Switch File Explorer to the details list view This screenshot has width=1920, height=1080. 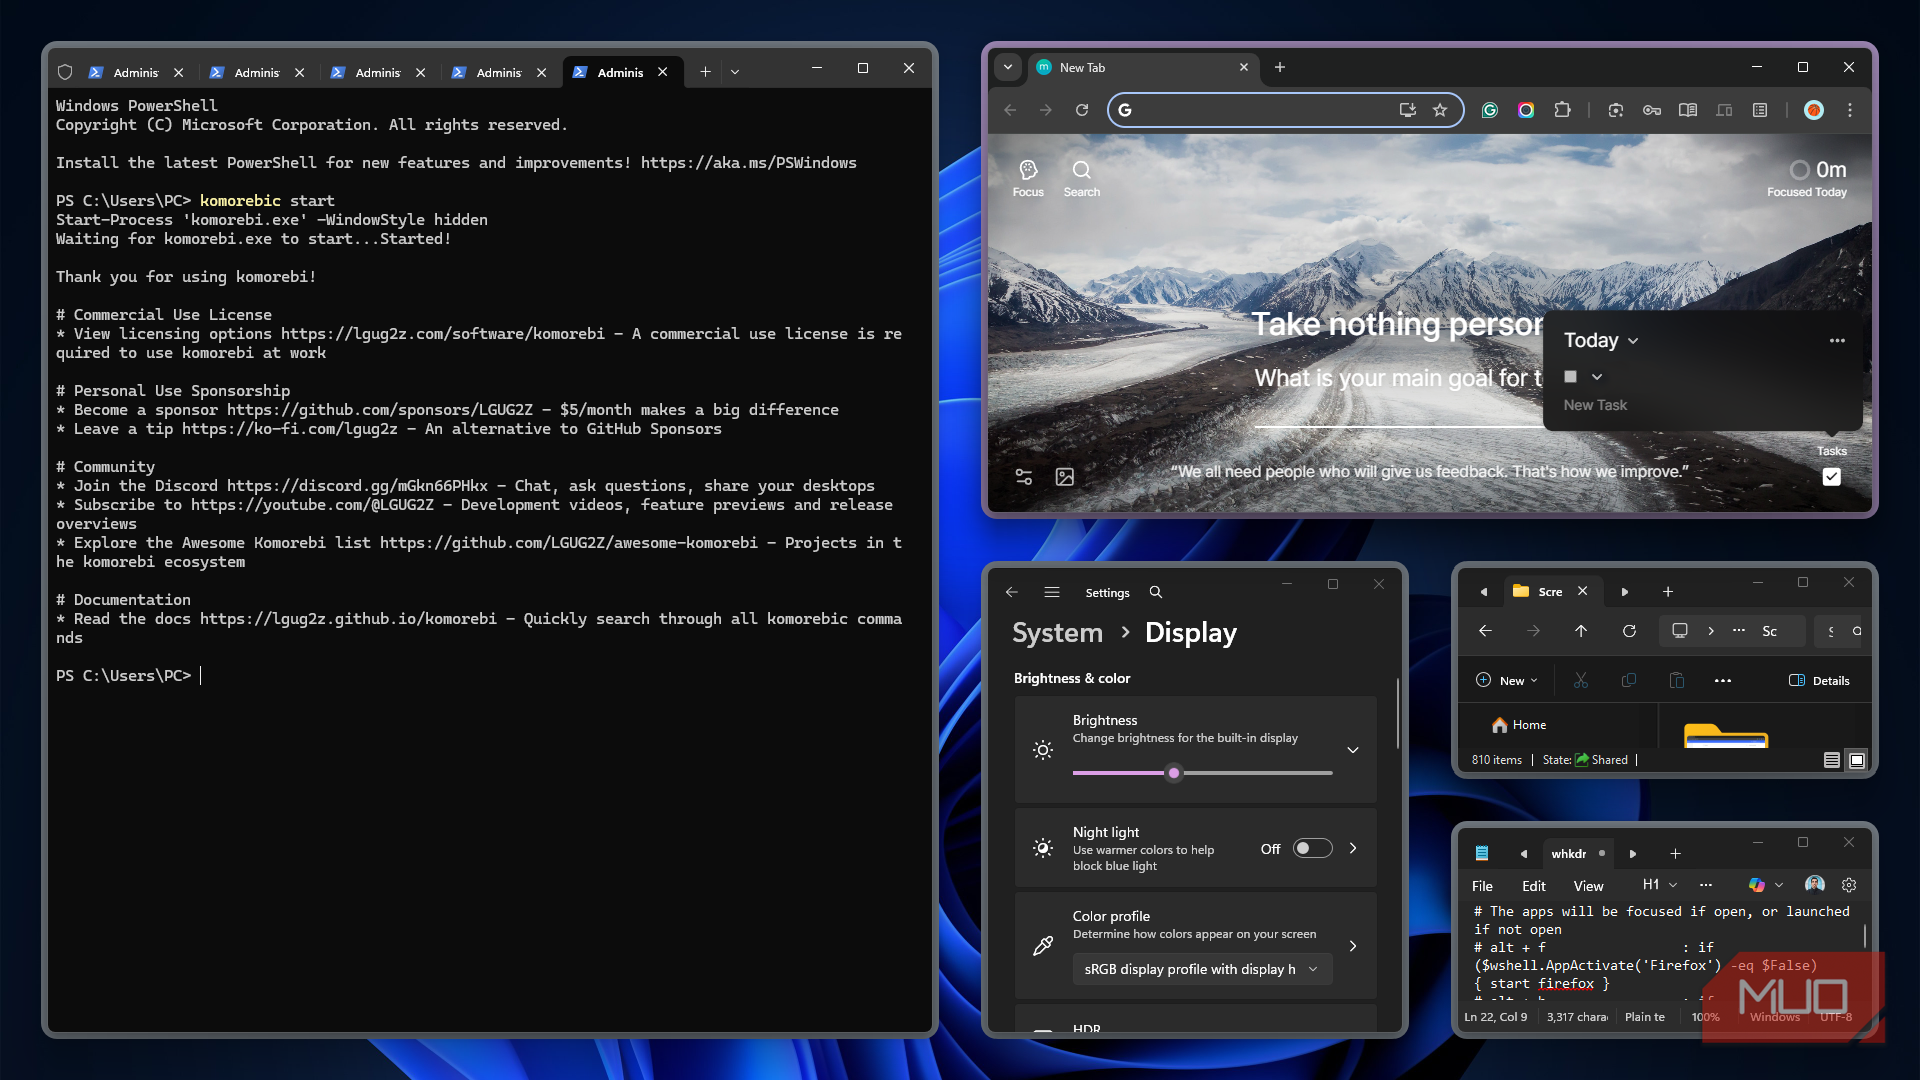(x=1832, y=760)
